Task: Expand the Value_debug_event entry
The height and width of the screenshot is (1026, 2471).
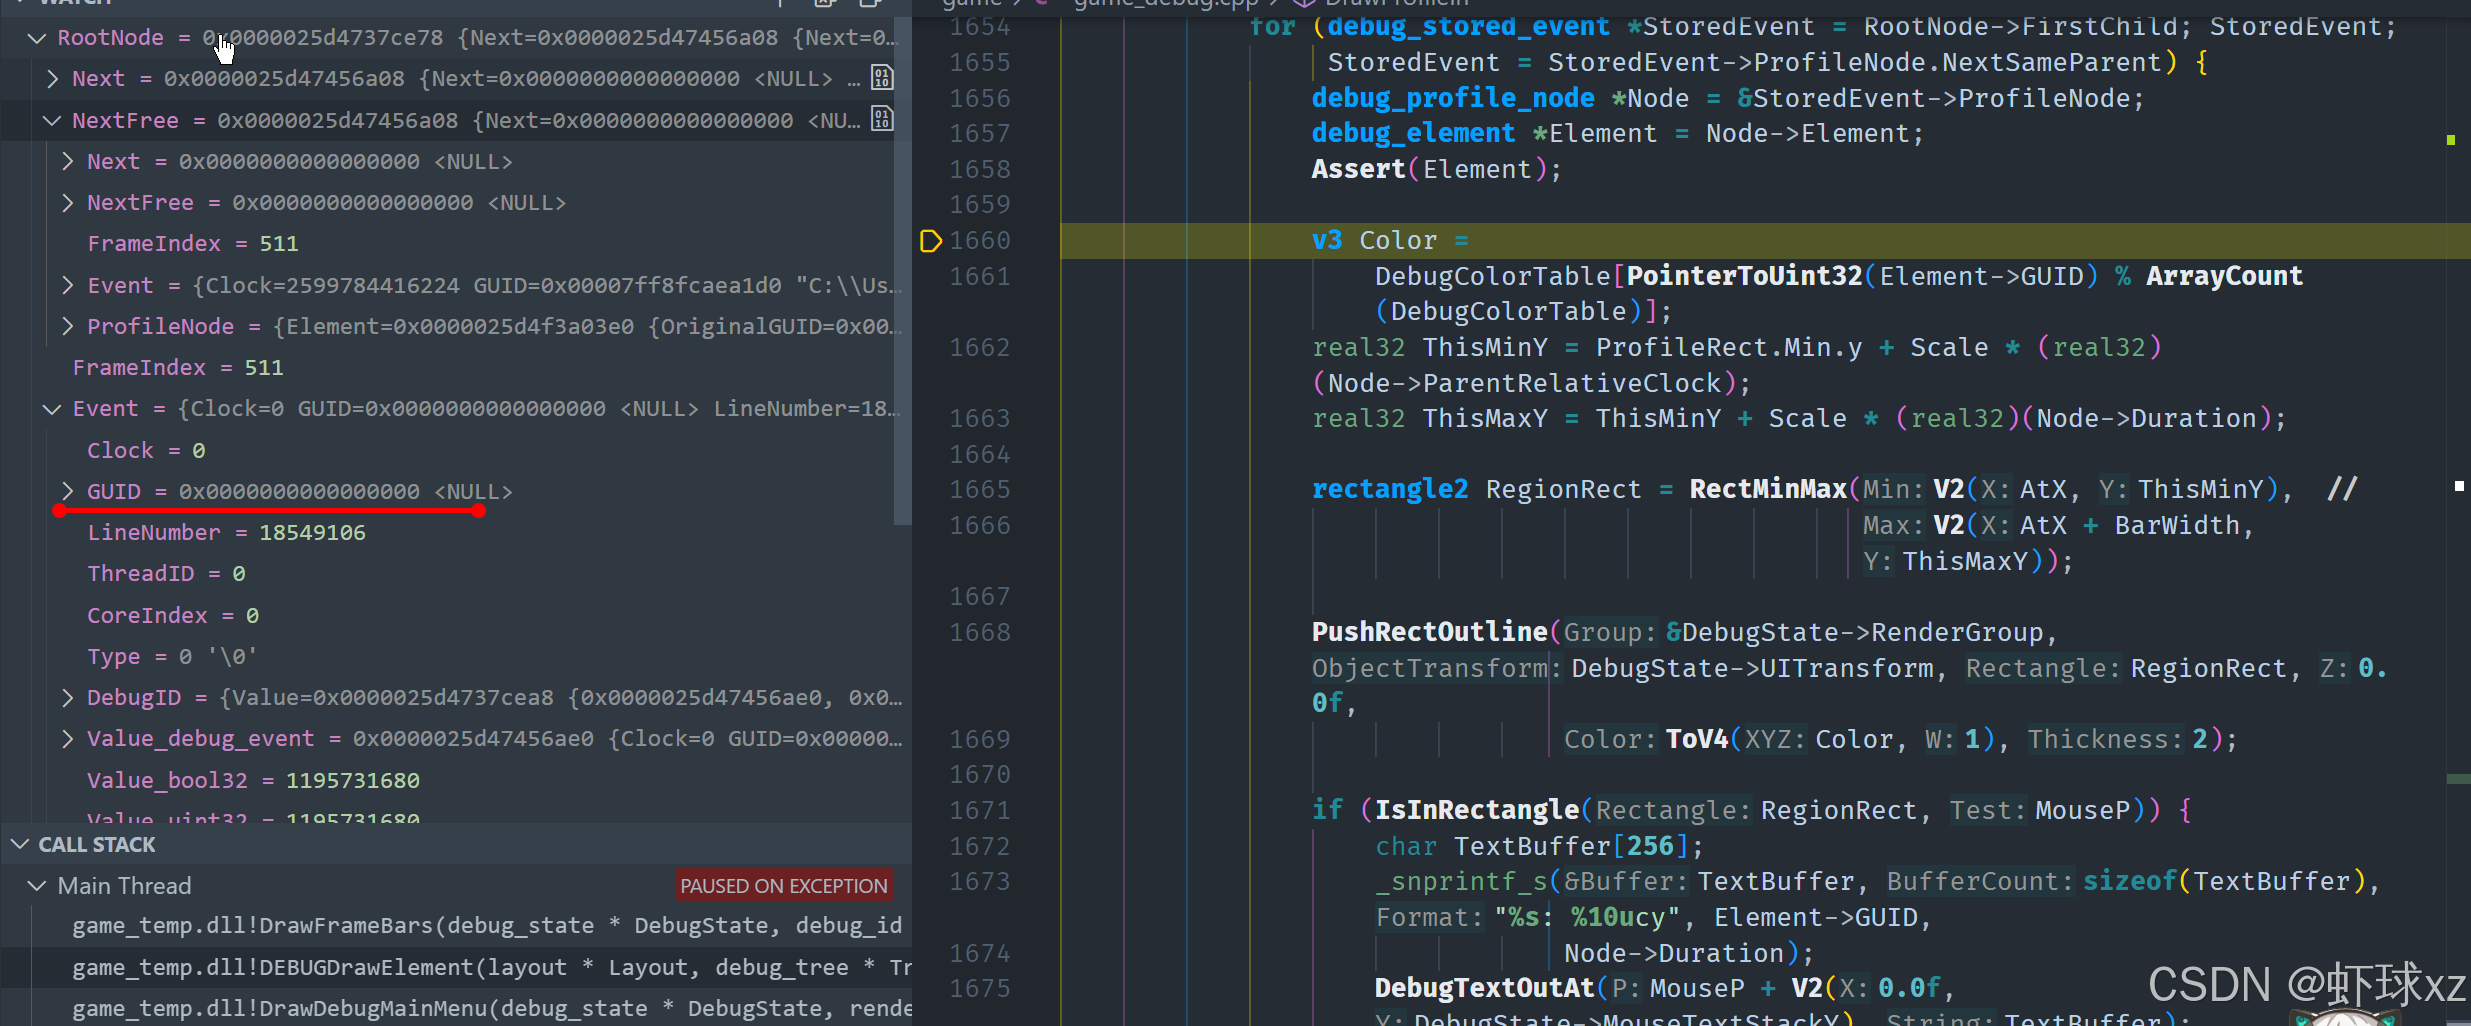Action: pyautogui.click(x=67, y=739)
